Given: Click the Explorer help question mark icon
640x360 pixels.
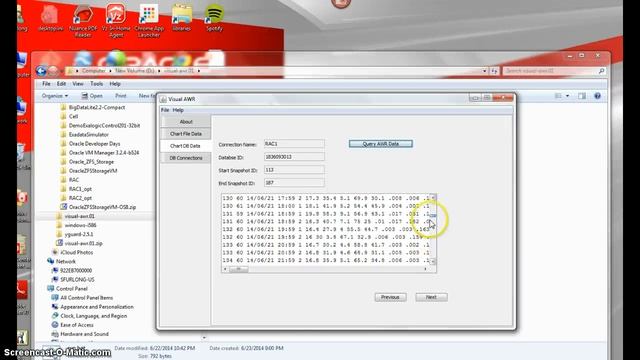Looking at the screenshot, I should coord(598,96).
